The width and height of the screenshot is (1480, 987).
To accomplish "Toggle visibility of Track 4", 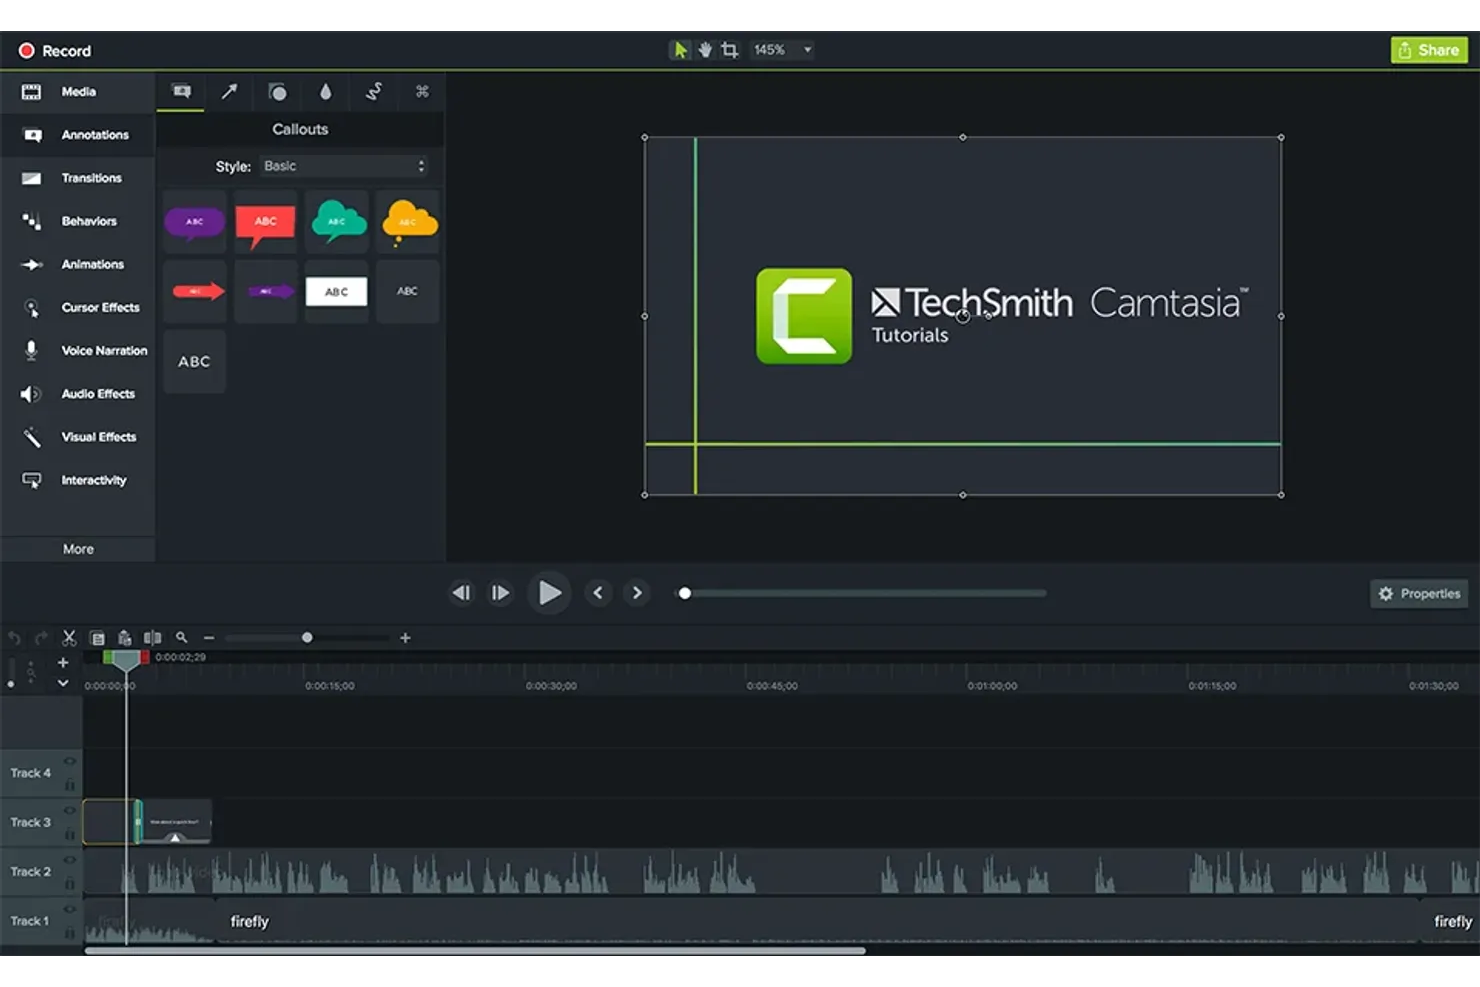I will 69,760.
